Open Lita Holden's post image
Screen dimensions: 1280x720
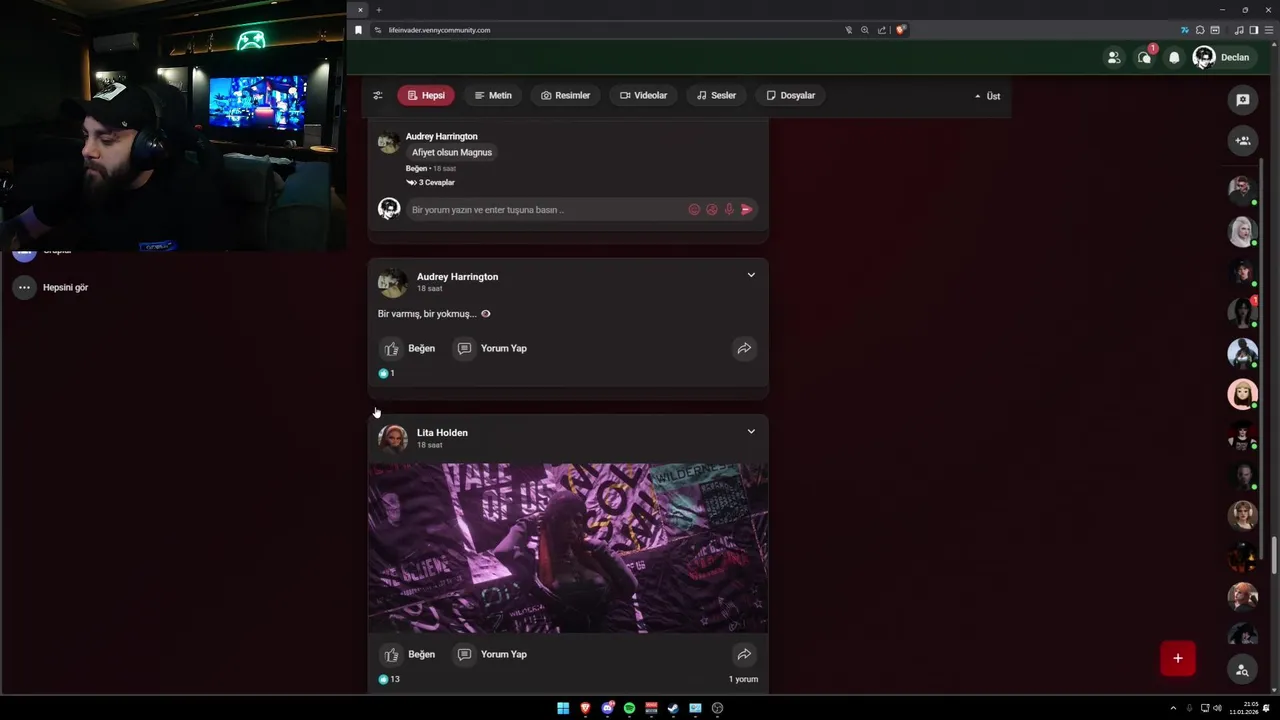pos(568,548)
